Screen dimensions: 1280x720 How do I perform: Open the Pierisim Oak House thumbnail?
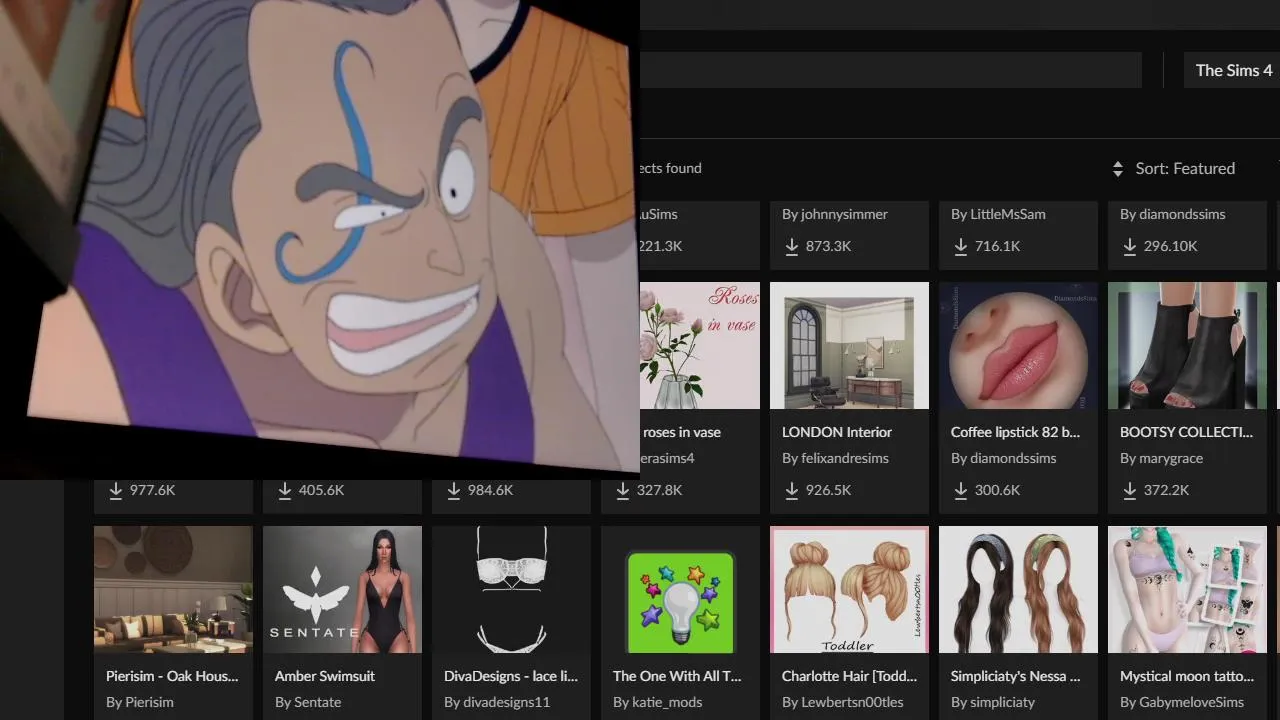click(173, 589)
